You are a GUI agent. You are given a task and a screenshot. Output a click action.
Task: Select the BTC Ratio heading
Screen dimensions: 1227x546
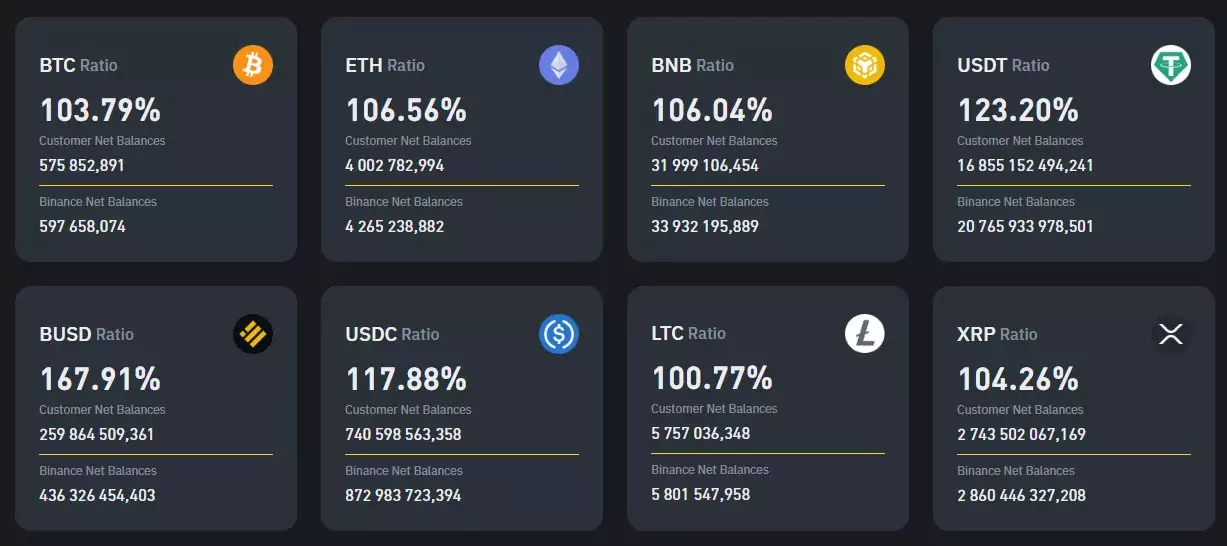tap(79, 65)
